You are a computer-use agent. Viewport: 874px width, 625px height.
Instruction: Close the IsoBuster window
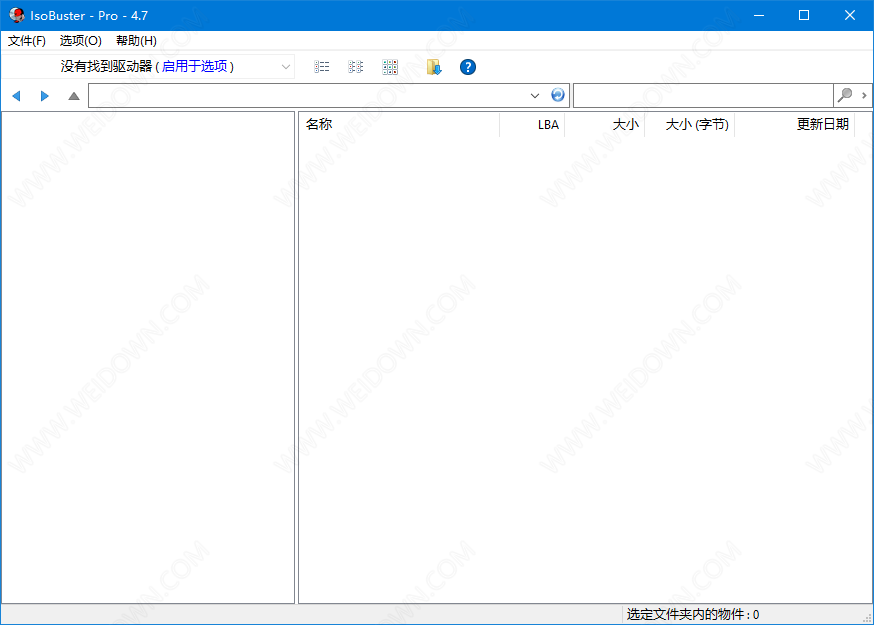[849, 15]
